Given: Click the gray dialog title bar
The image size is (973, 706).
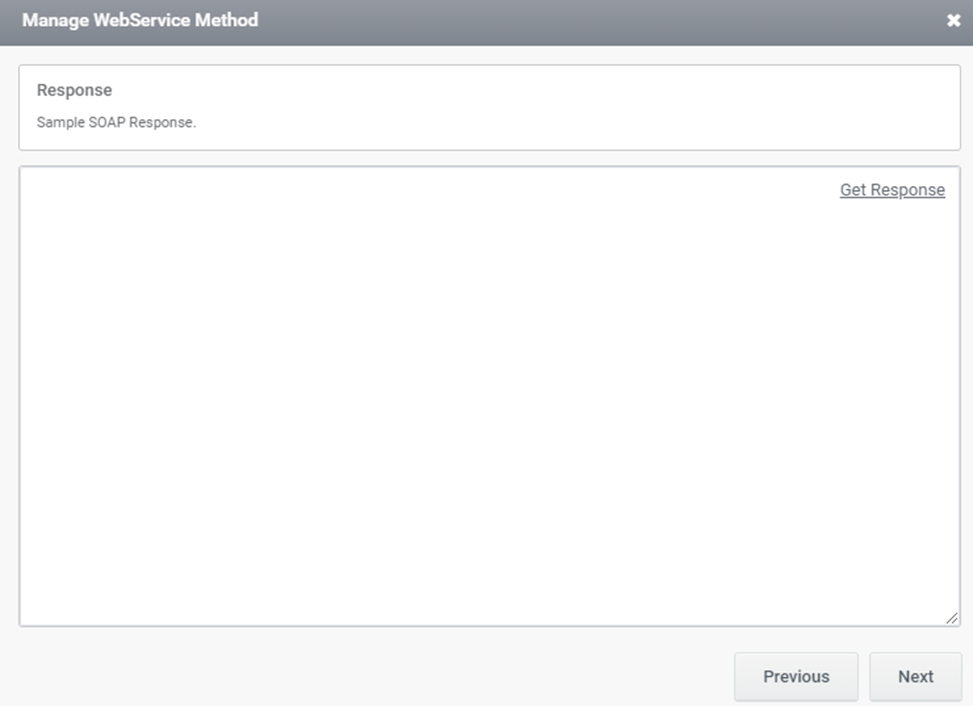Looking at the screenshot, I should [x=486, y=22].
